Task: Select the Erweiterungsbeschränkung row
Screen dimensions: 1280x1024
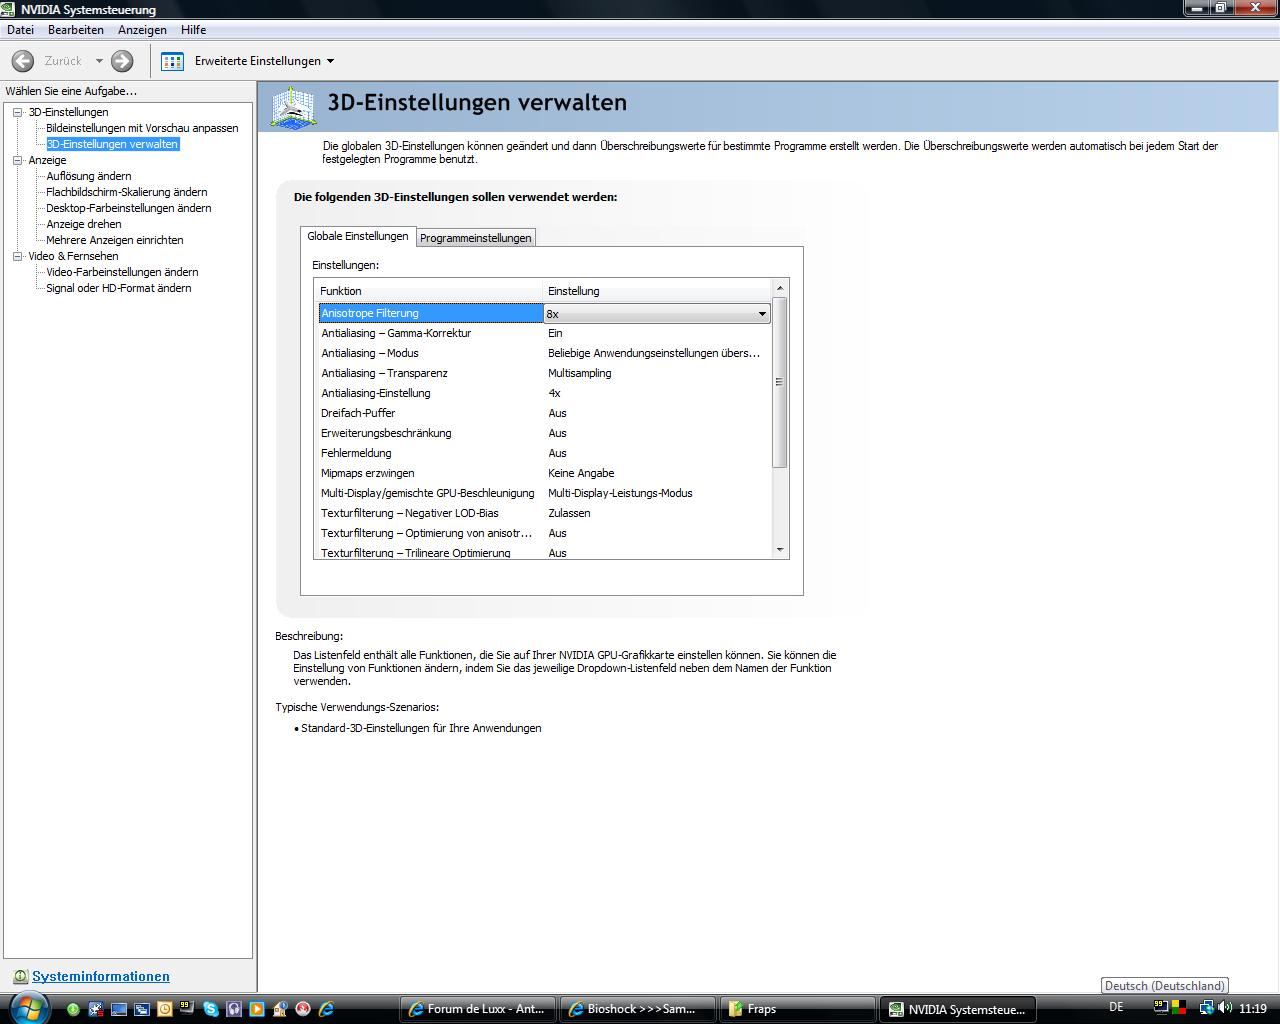Action: tap(545, 433)
